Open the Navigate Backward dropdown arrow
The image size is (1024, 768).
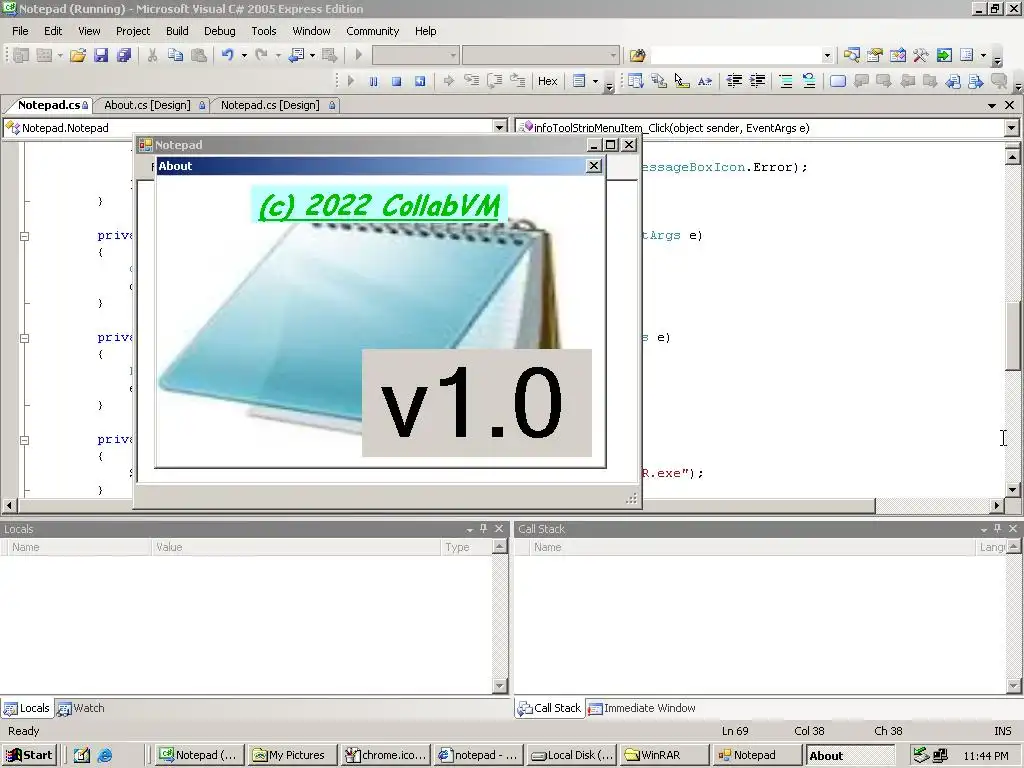[312, 56]
